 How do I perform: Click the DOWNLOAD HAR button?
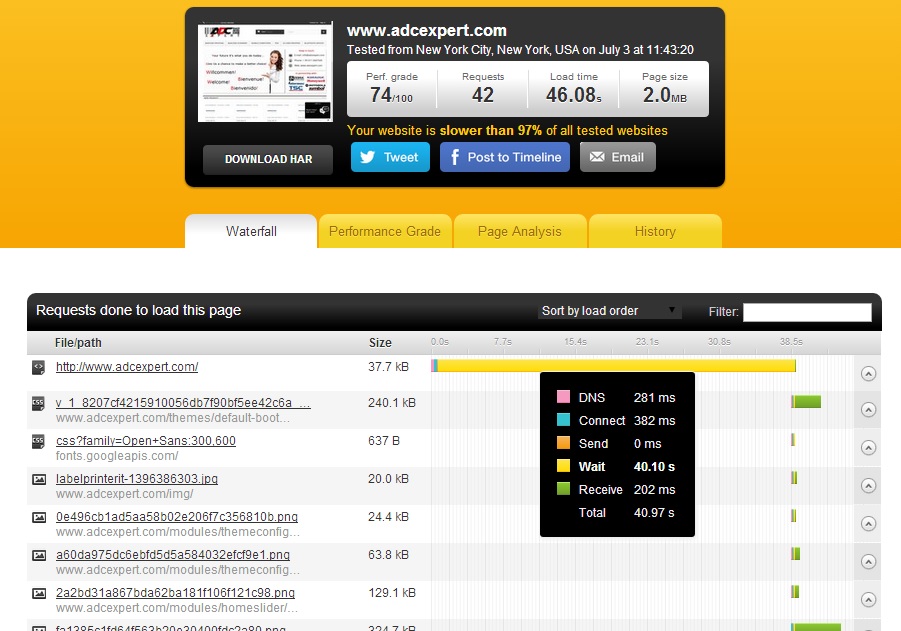pyautogui.click(x=268, y=159)
